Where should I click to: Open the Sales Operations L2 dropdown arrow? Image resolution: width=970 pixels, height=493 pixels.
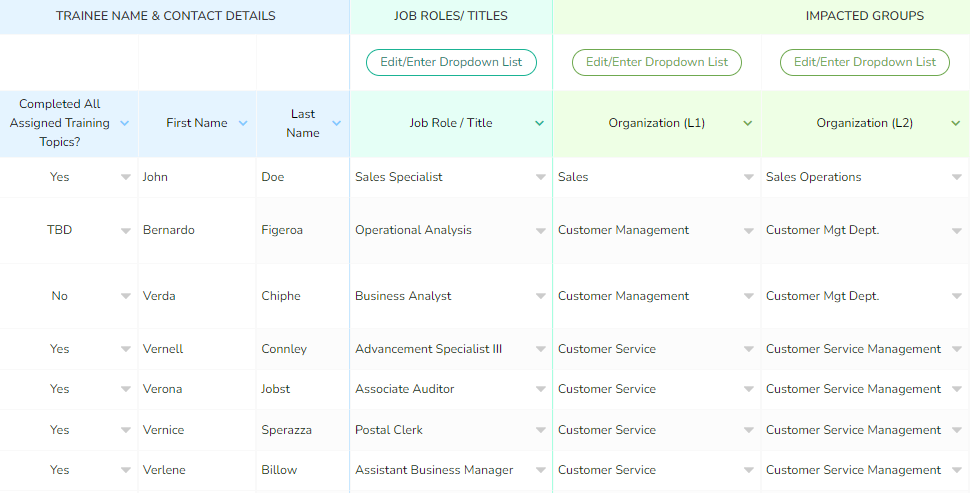click(956, 177)
